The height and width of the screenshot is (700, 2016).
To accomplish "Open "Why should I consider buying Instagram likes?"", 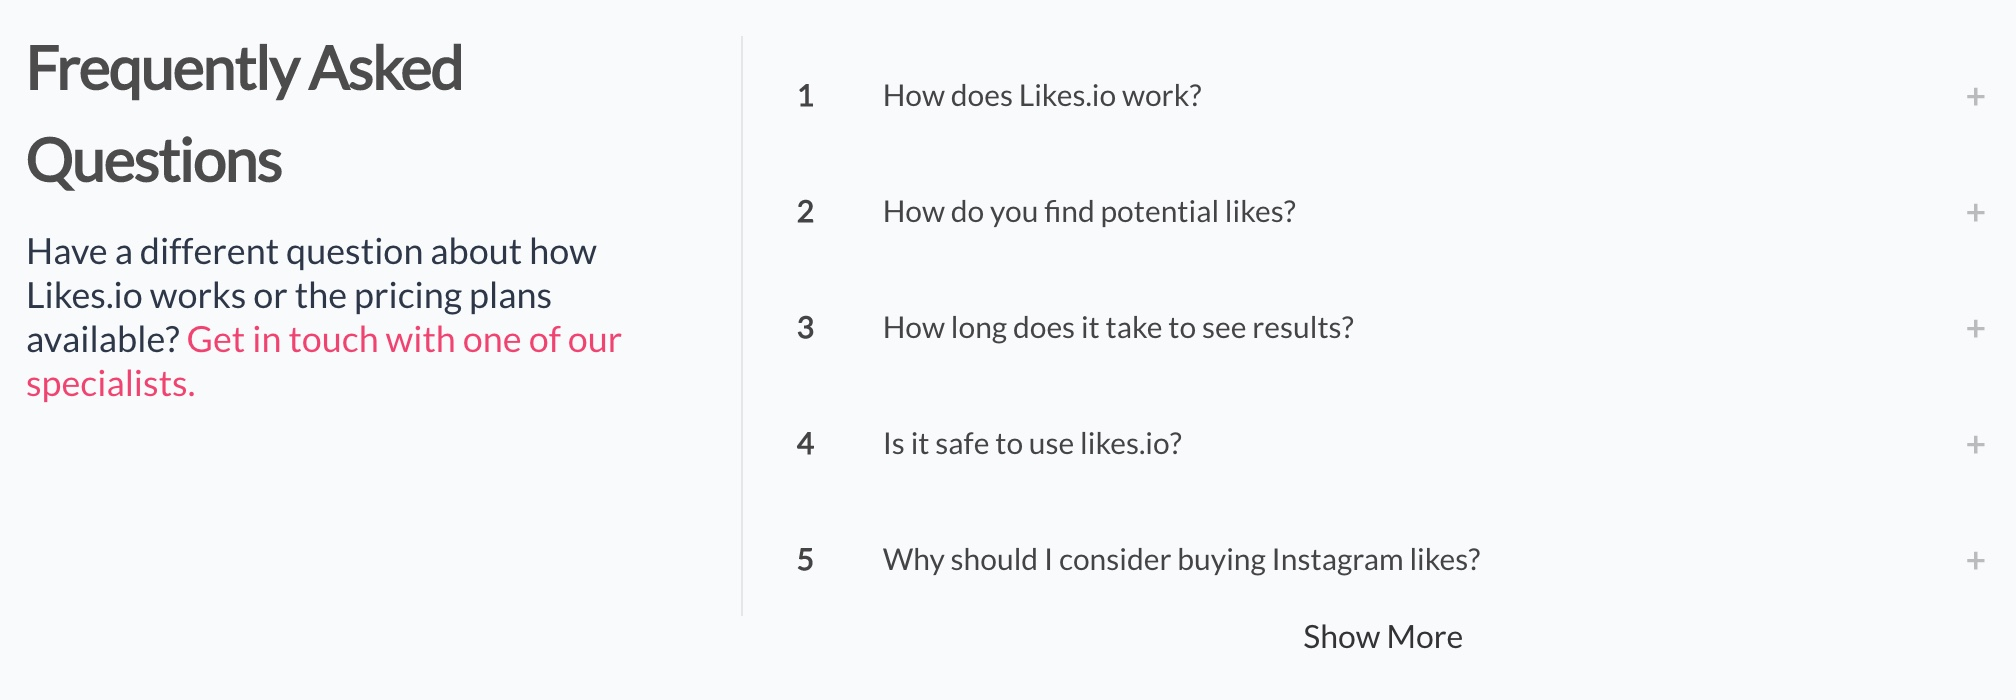I will (x=1181, y=560).
